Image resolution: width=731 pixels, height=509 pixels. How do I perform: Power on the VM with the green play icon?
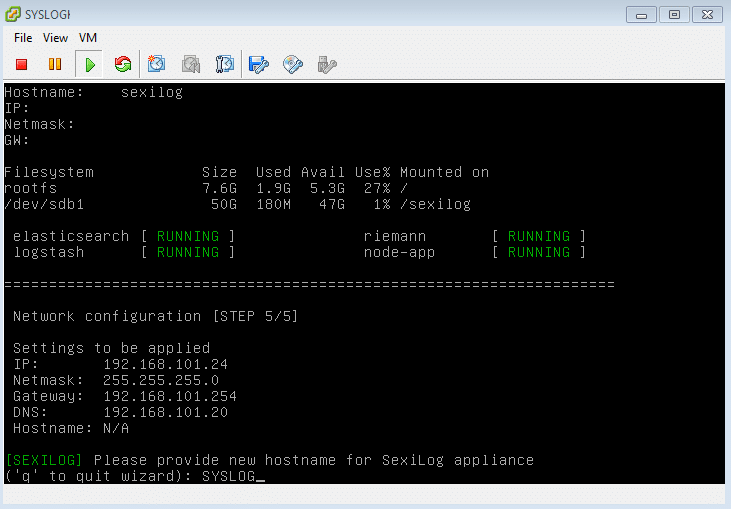pos(90,64)
